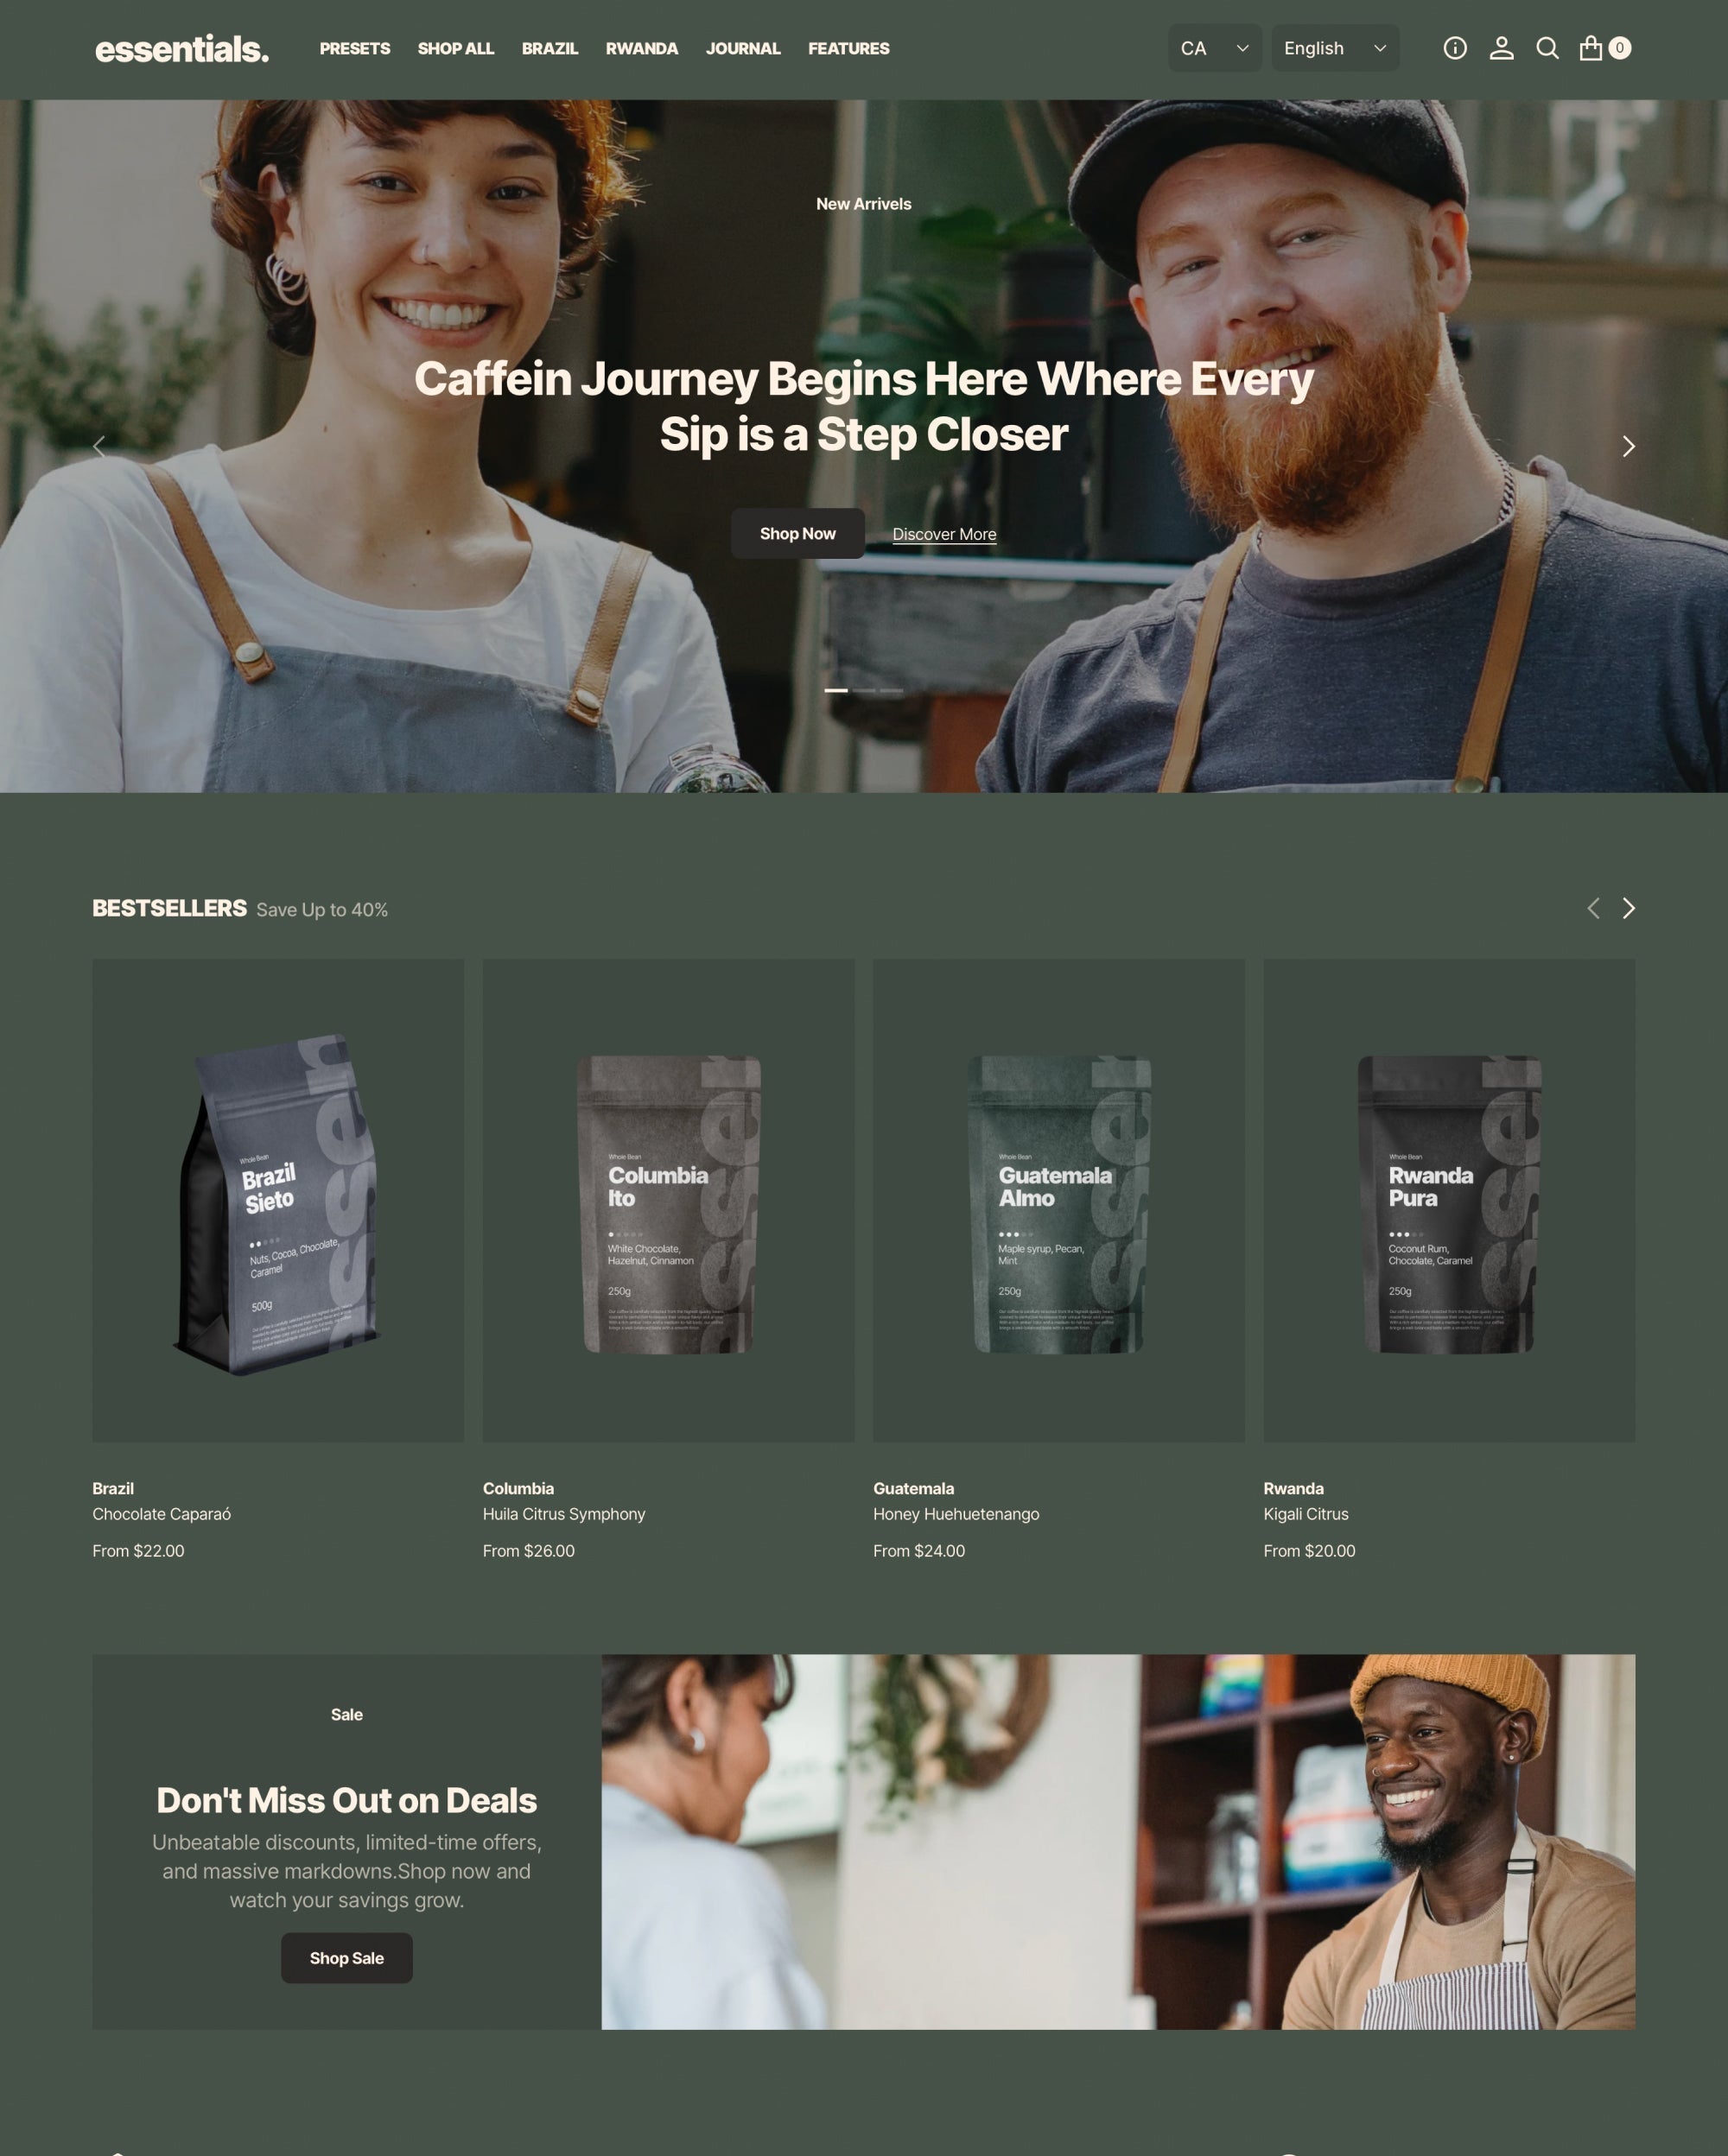
Task: Click Shop Now button on hero banner
Action: click(x=797, y=532)
